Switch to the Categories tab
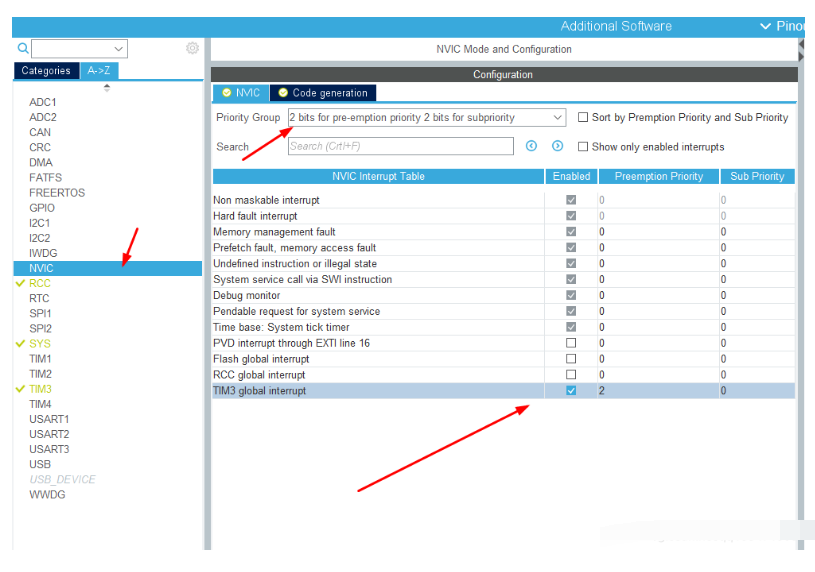This screenshot has width=815, height=572. (x=46, y=71)
